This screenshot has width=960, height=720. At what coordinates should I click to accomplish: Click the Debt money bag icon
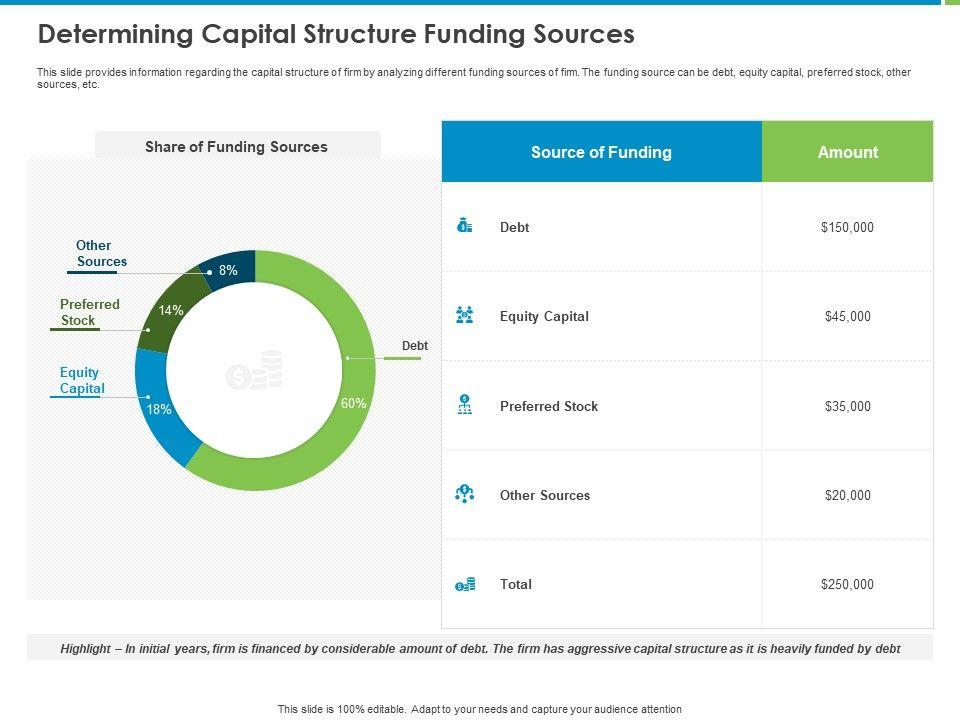464,226
